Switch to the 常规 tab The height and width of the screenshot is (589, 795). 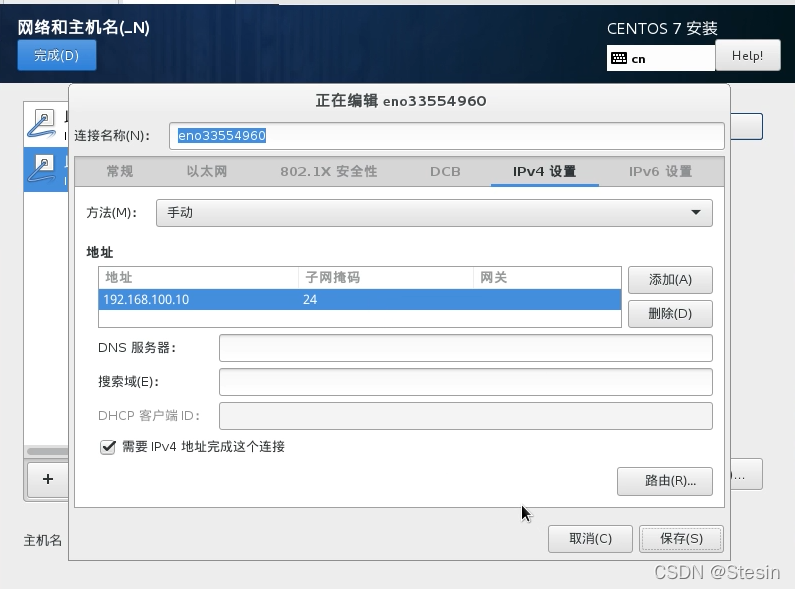(x=120, y=171)
